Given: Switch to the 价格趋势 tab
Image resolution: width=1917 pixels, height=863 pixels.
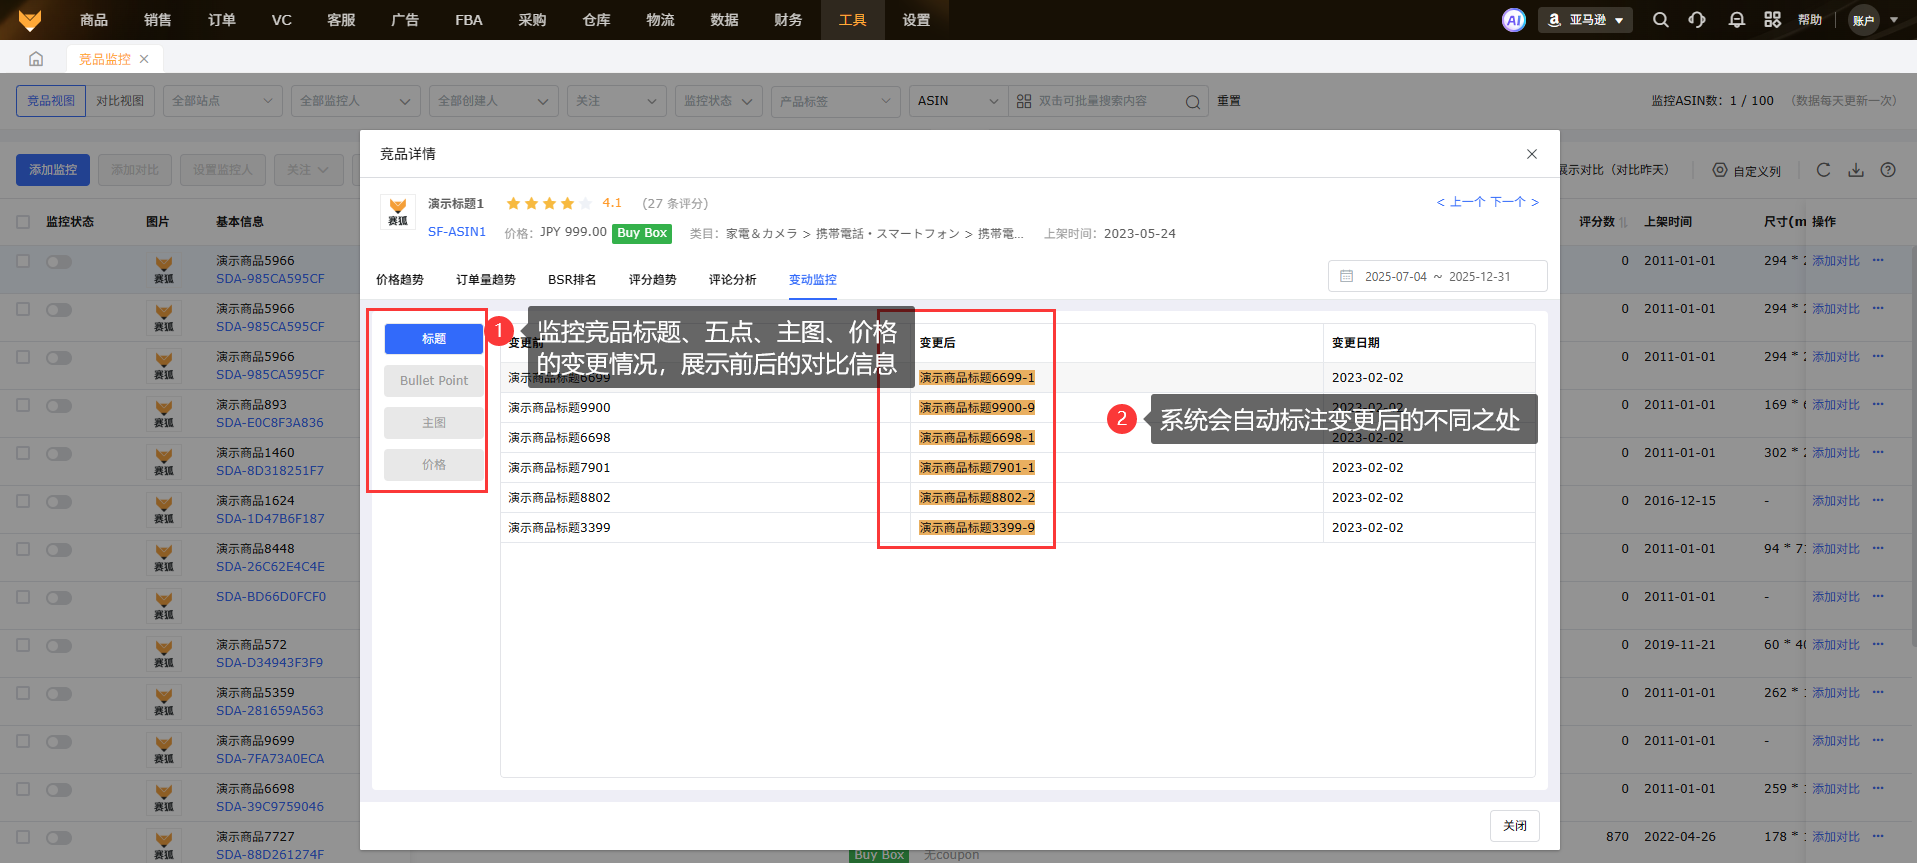Looking at the screenshot, I should point(400,280).
